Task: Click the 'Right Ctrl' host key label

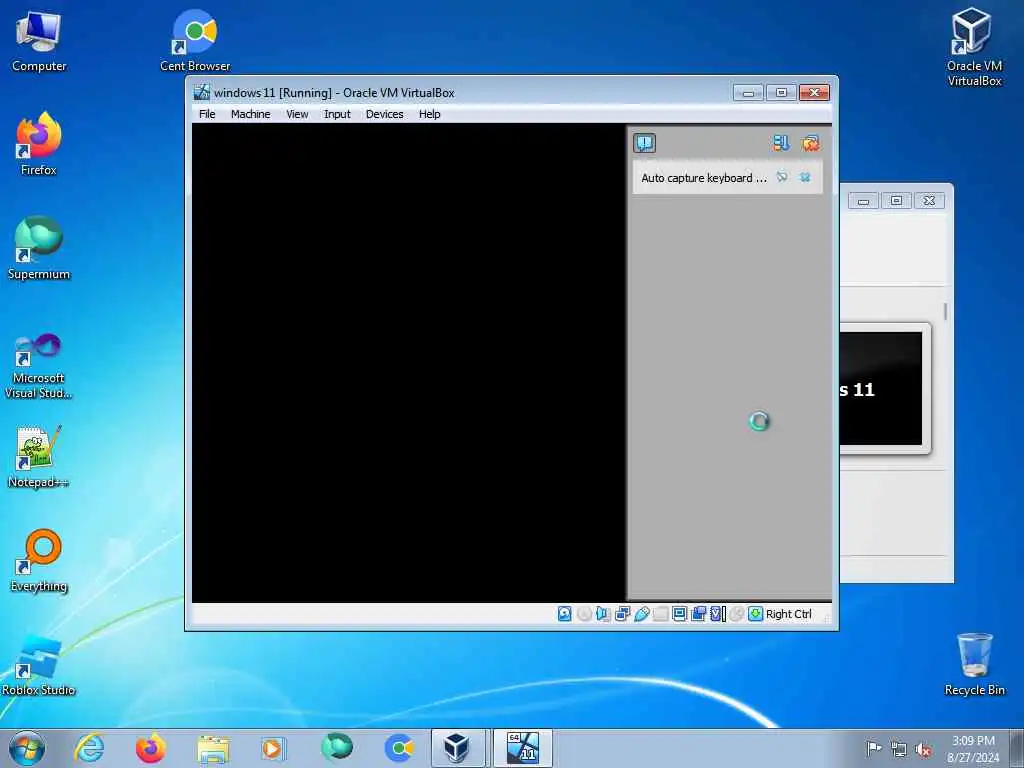Action: tap(788, 614)
